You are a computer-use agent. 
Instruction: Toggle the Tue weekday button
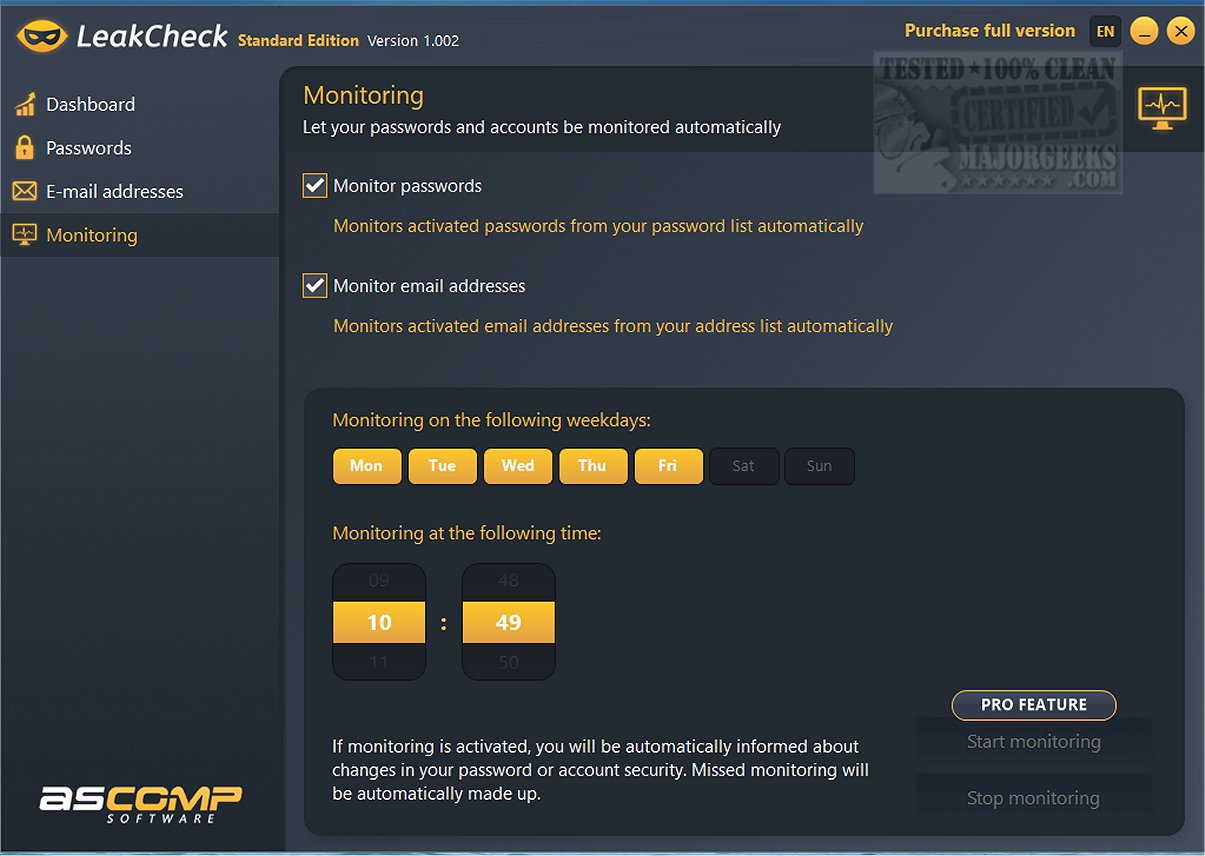point(442,466)
